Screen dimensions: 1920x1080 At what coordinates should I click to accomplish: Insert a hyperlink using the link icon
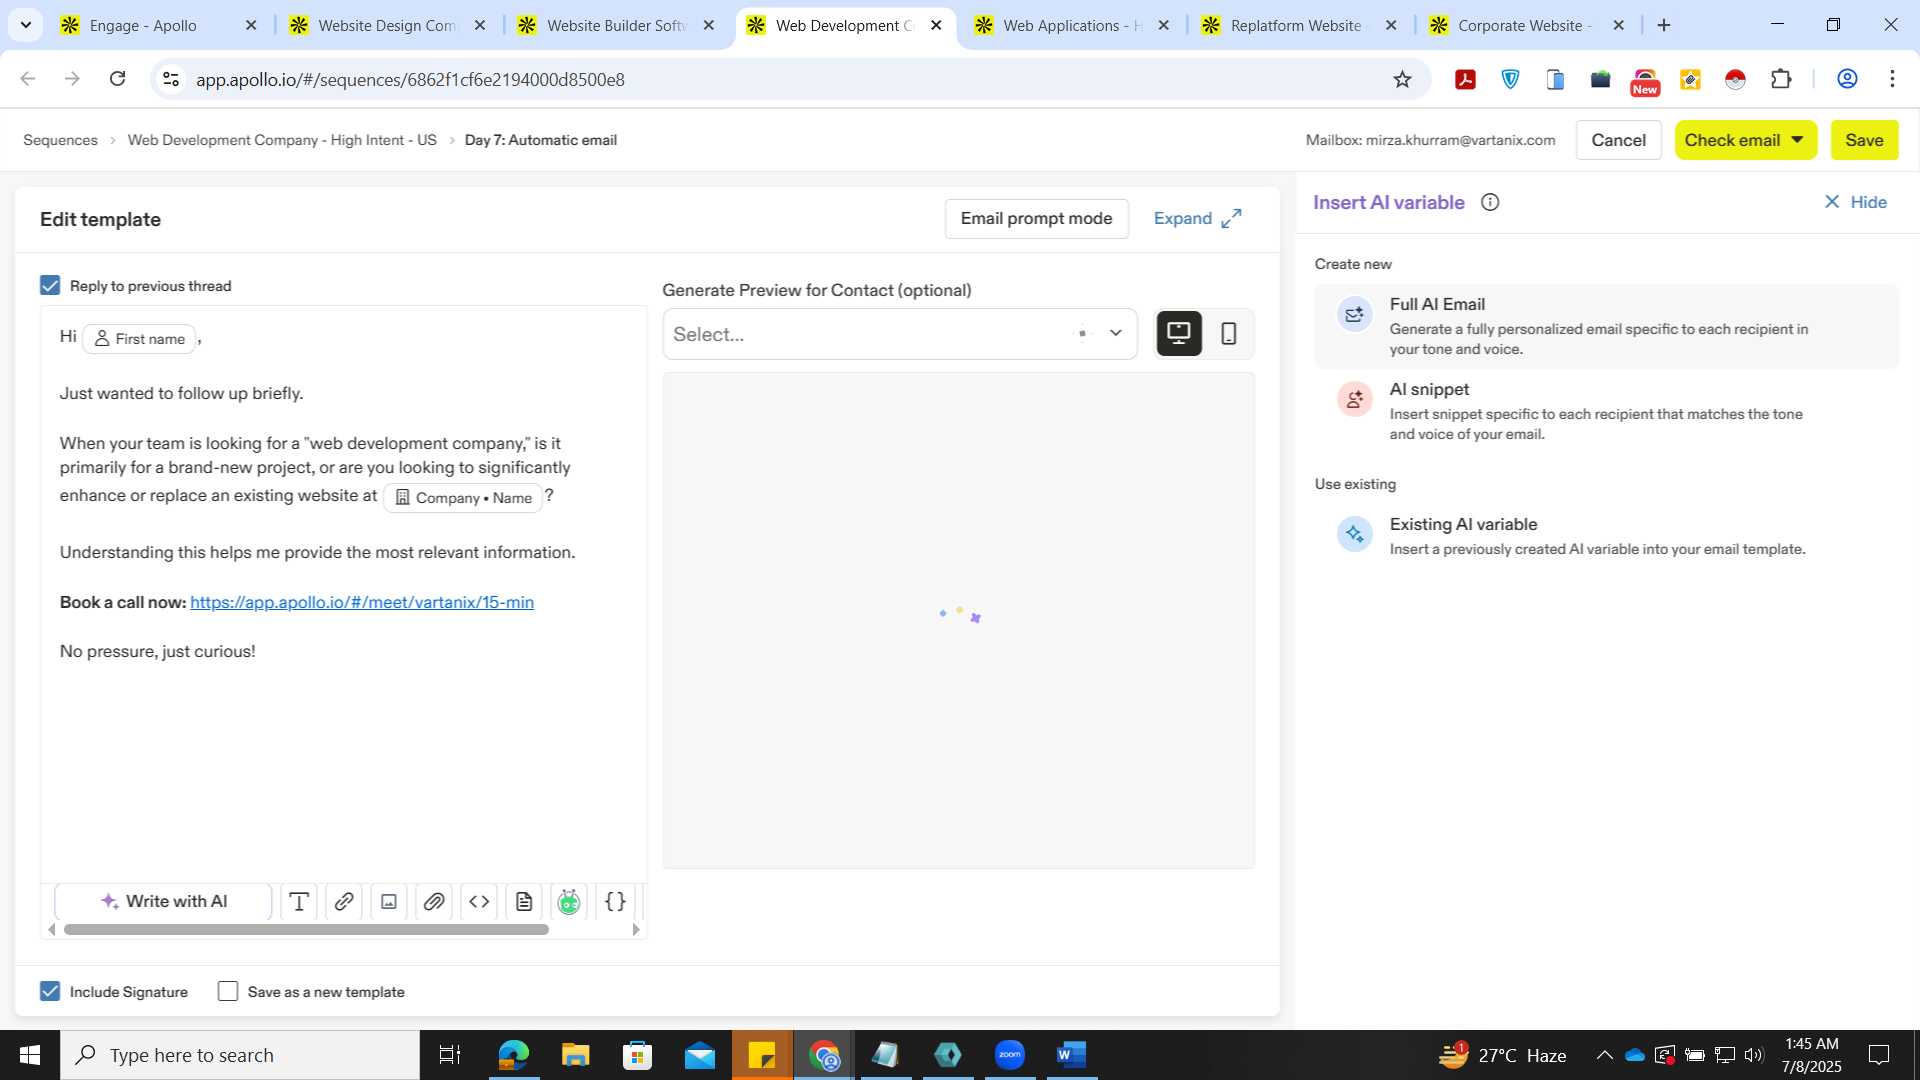343,902
